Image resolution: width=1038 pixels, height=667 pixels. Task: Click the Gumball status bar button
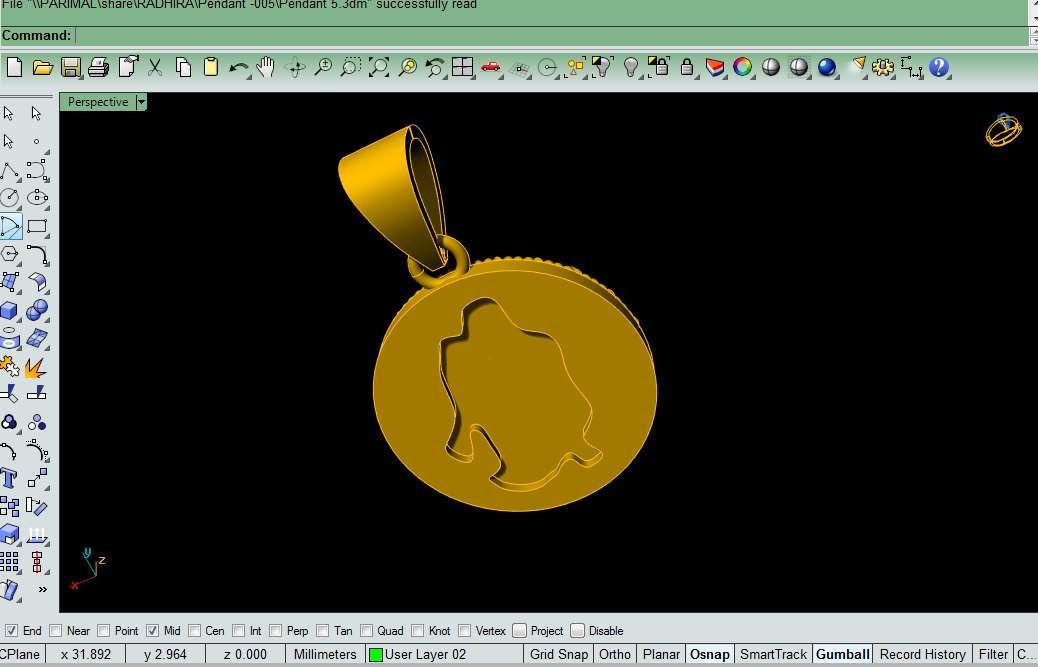point(842,654)
